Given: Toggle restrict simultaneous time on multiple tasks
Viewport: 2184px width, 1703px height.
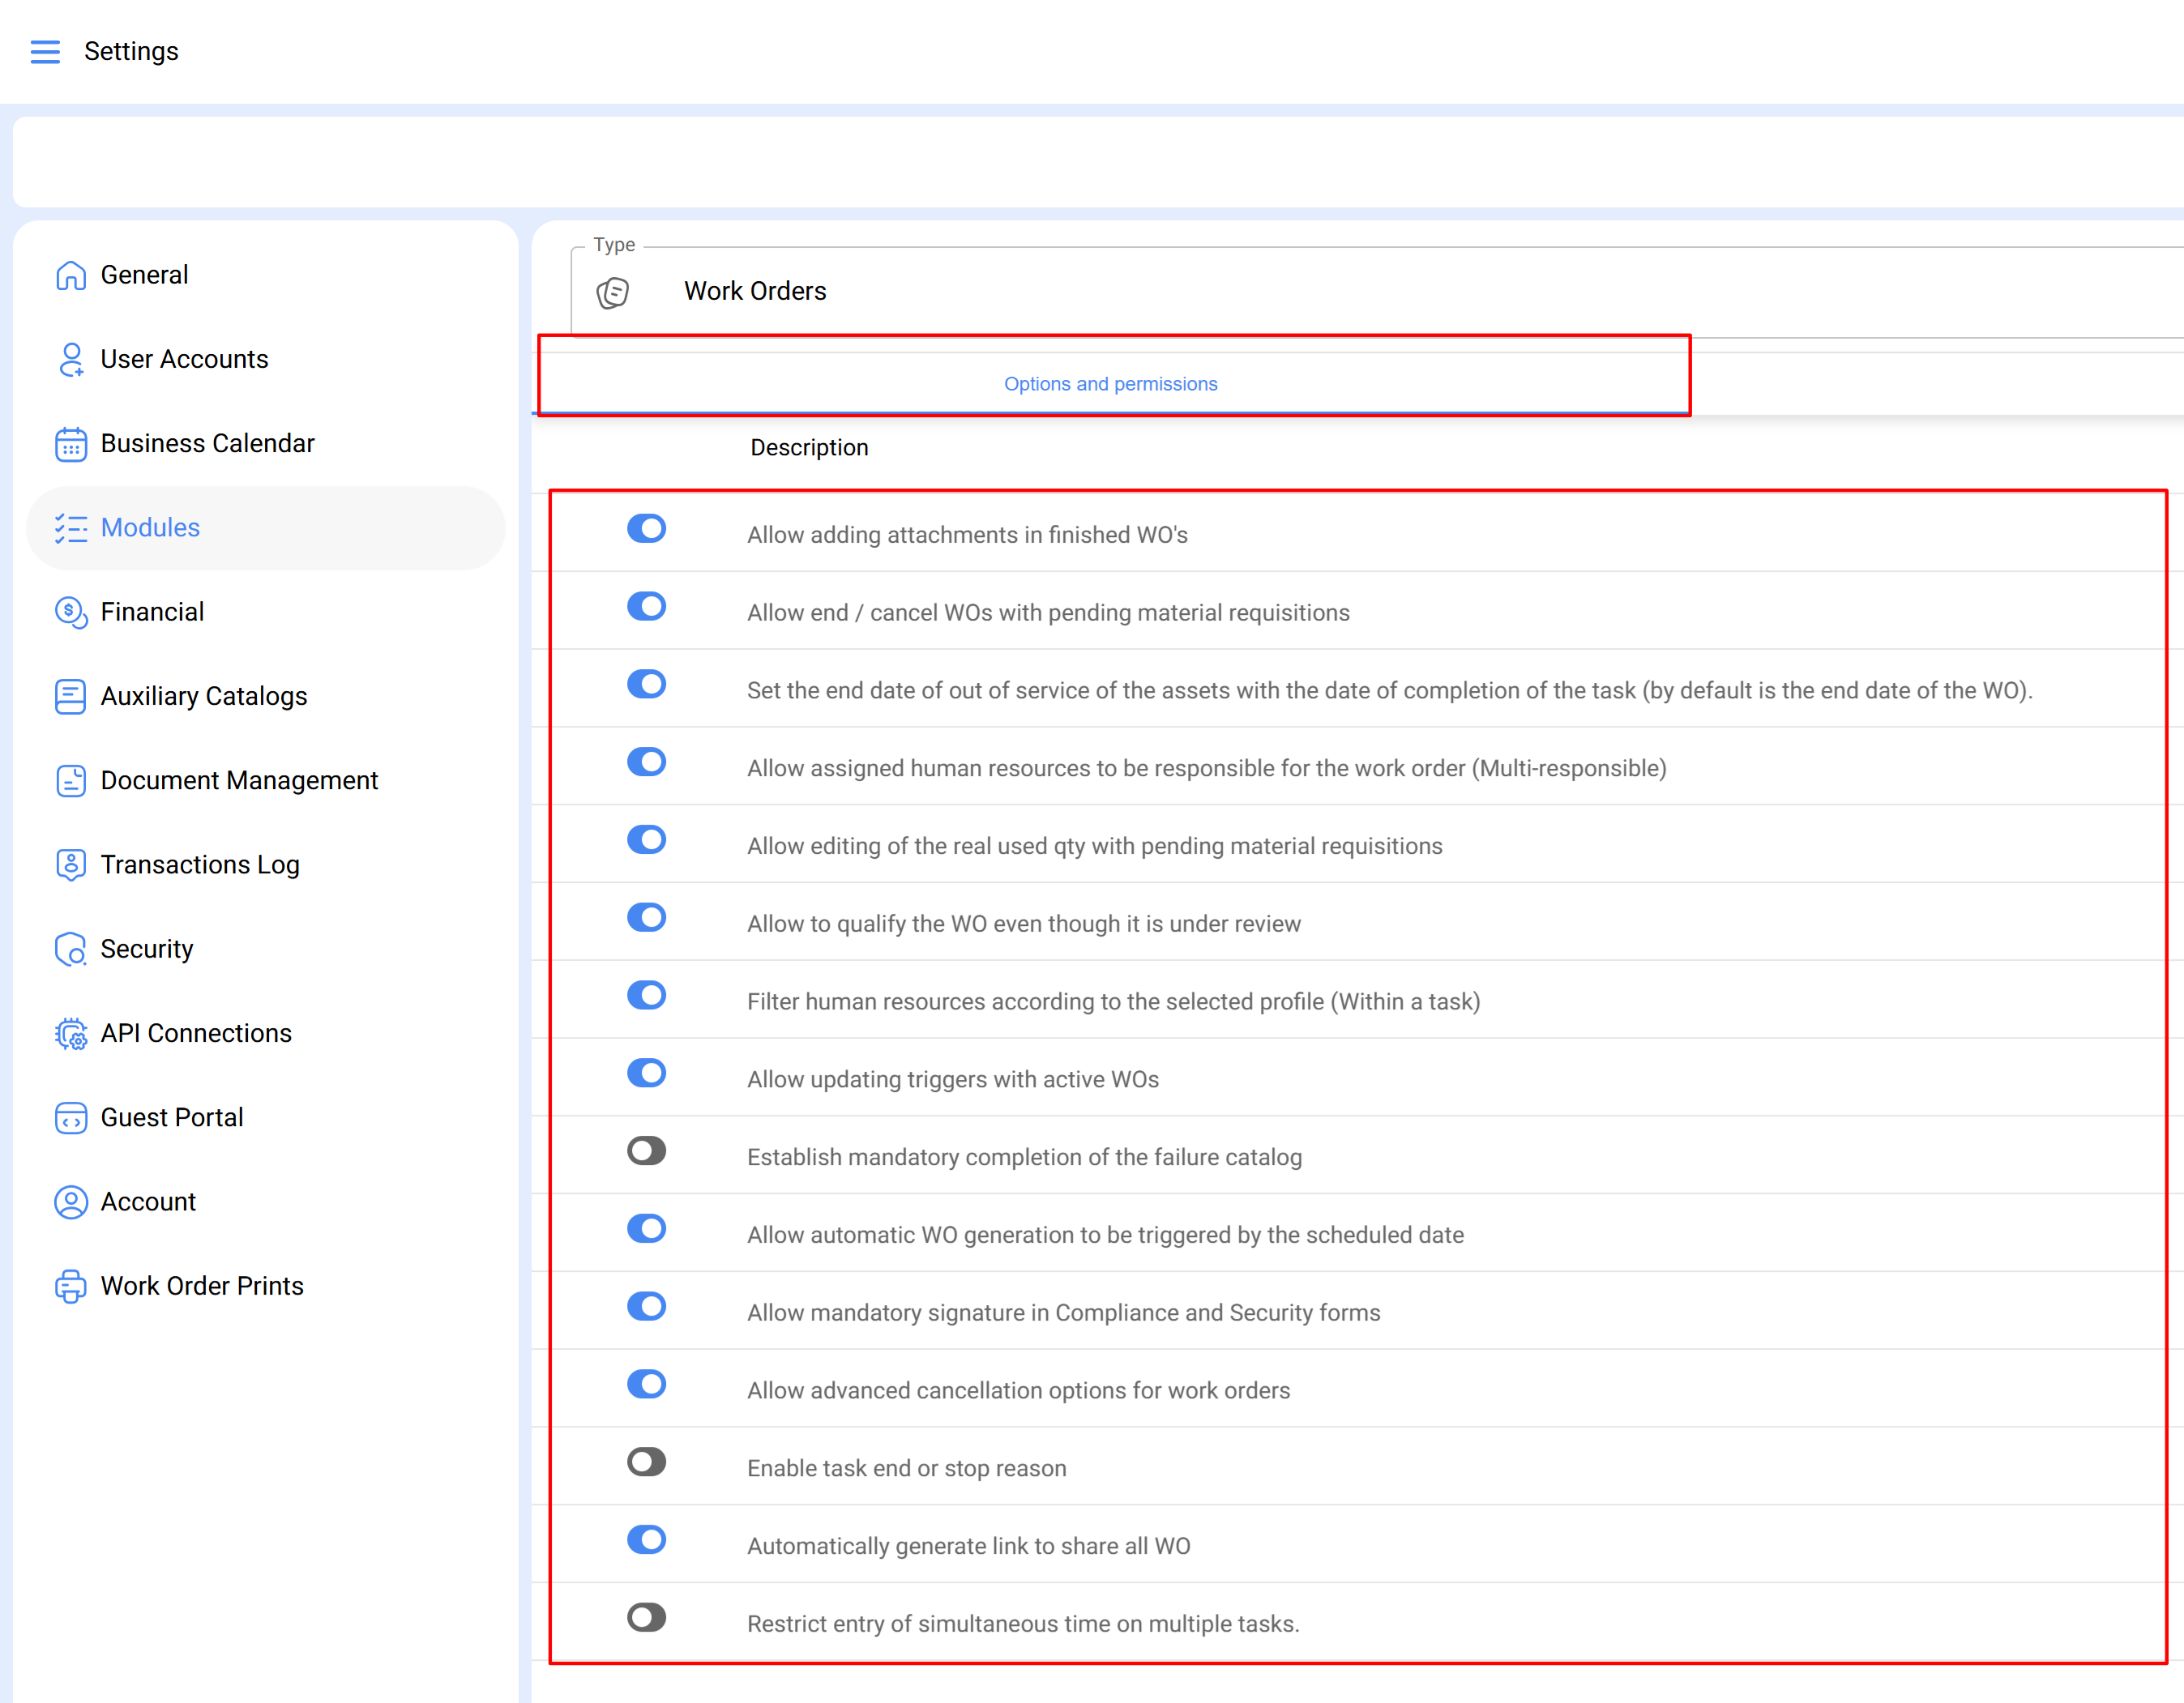Looking at the screenshot, I should 646,1617.
